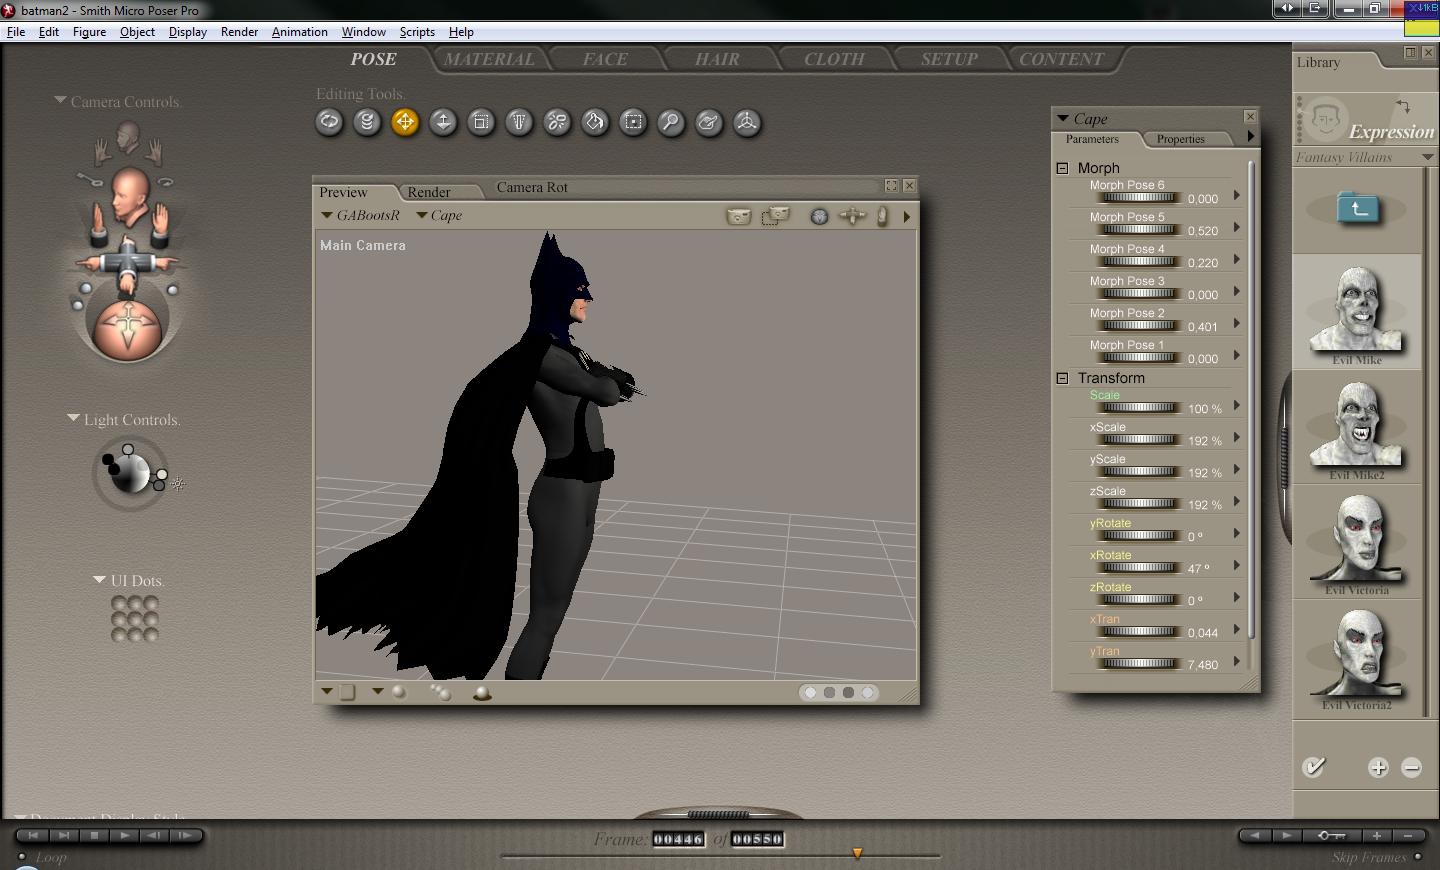This screenshot has height=870, width=1440.
Task: Switch to the CLOTH room tab
Action: coord(834,59)
